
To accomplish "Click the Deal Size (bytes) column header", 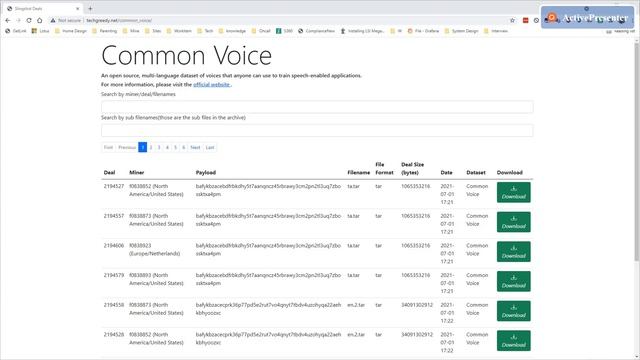I will tap(413, 169).
